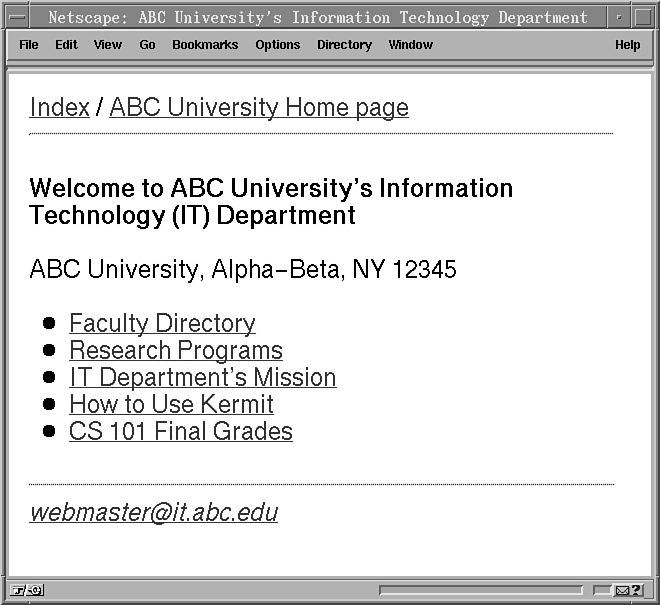Visit the Research Programs link
Viewport: 660px width, 605px height.
coord(176,351)
